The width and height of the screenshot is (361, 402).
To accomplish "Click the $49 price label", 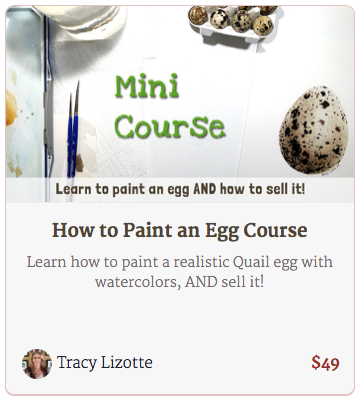I will (325, 363).
